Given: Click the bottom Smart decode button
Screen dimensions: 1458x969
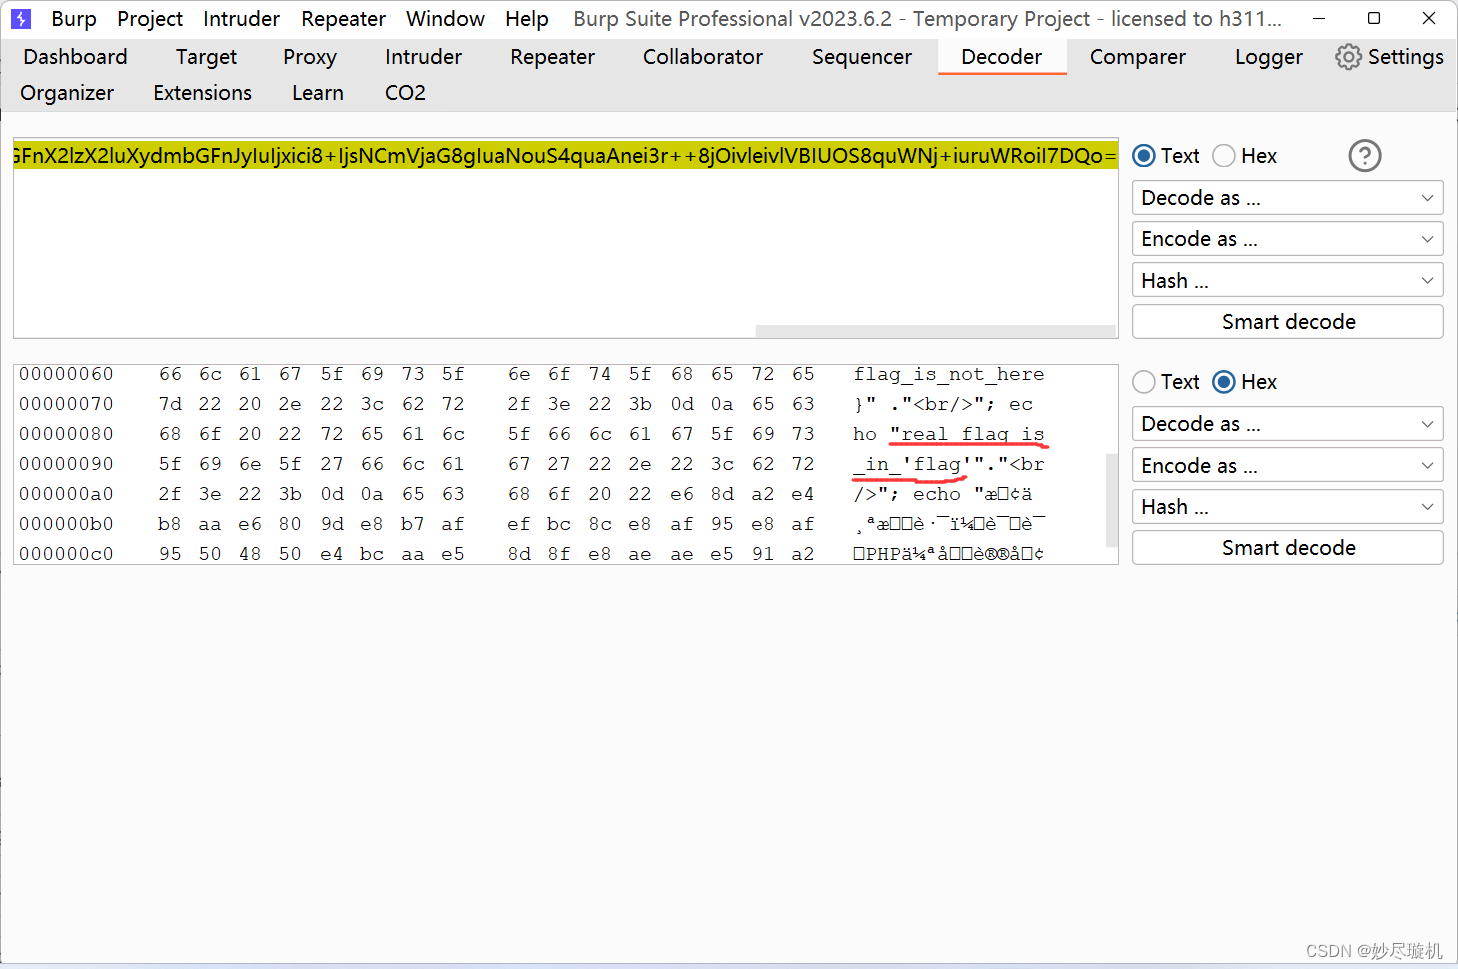Looking at the screenshot, I should (1287, 547).
